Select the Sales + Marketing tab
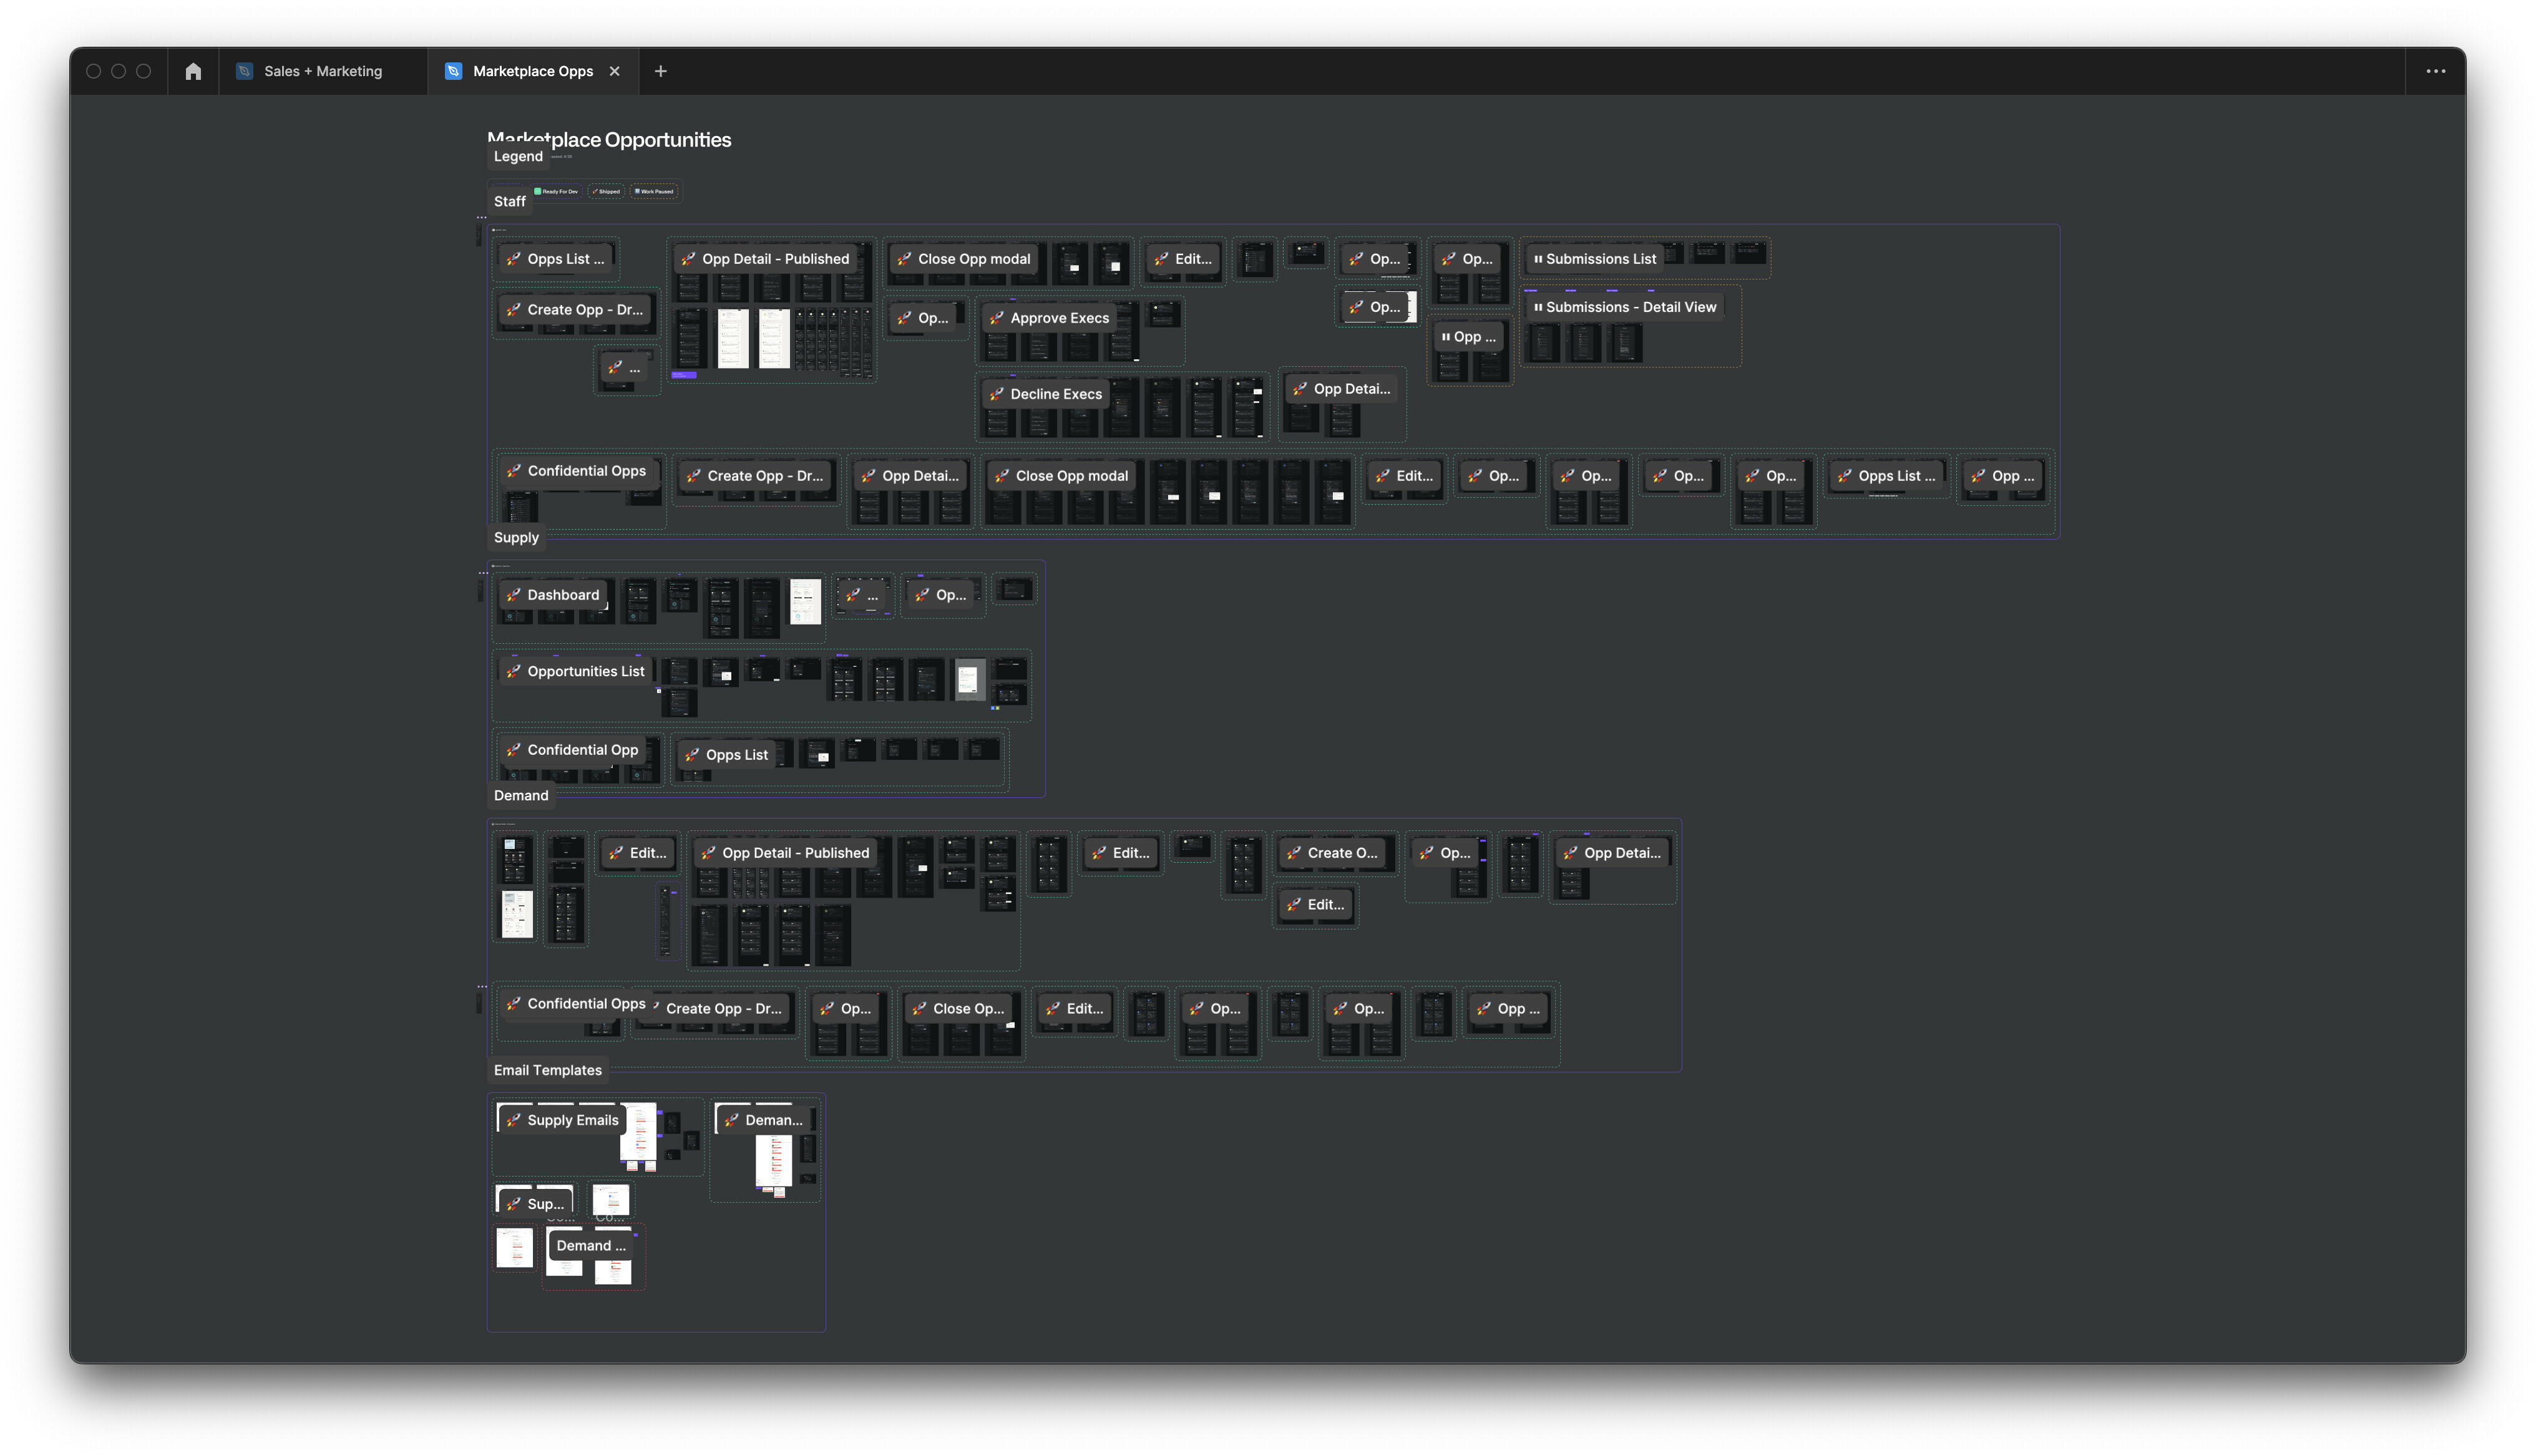The image size is (2536, 1456). 322,71
